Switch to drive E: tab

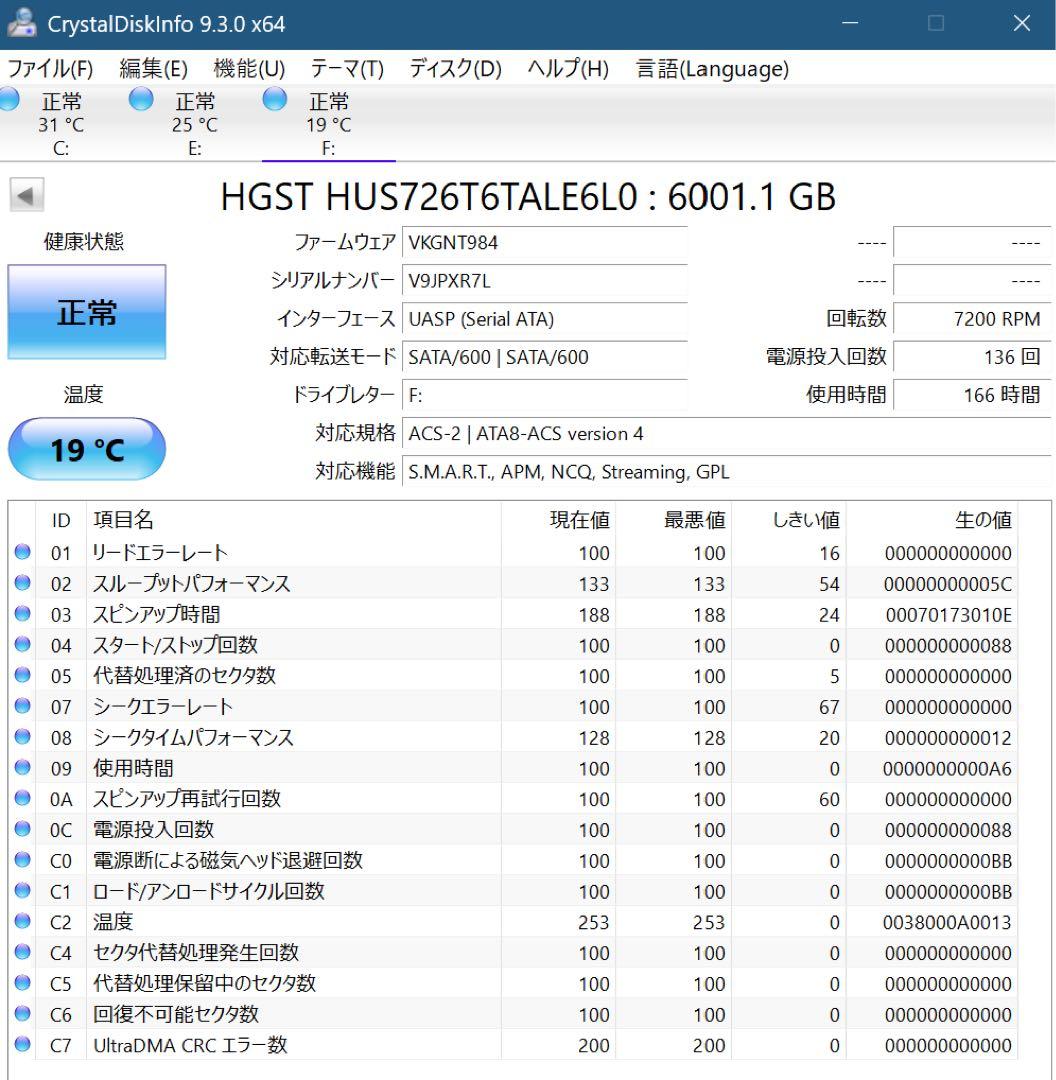pos(193,122)
